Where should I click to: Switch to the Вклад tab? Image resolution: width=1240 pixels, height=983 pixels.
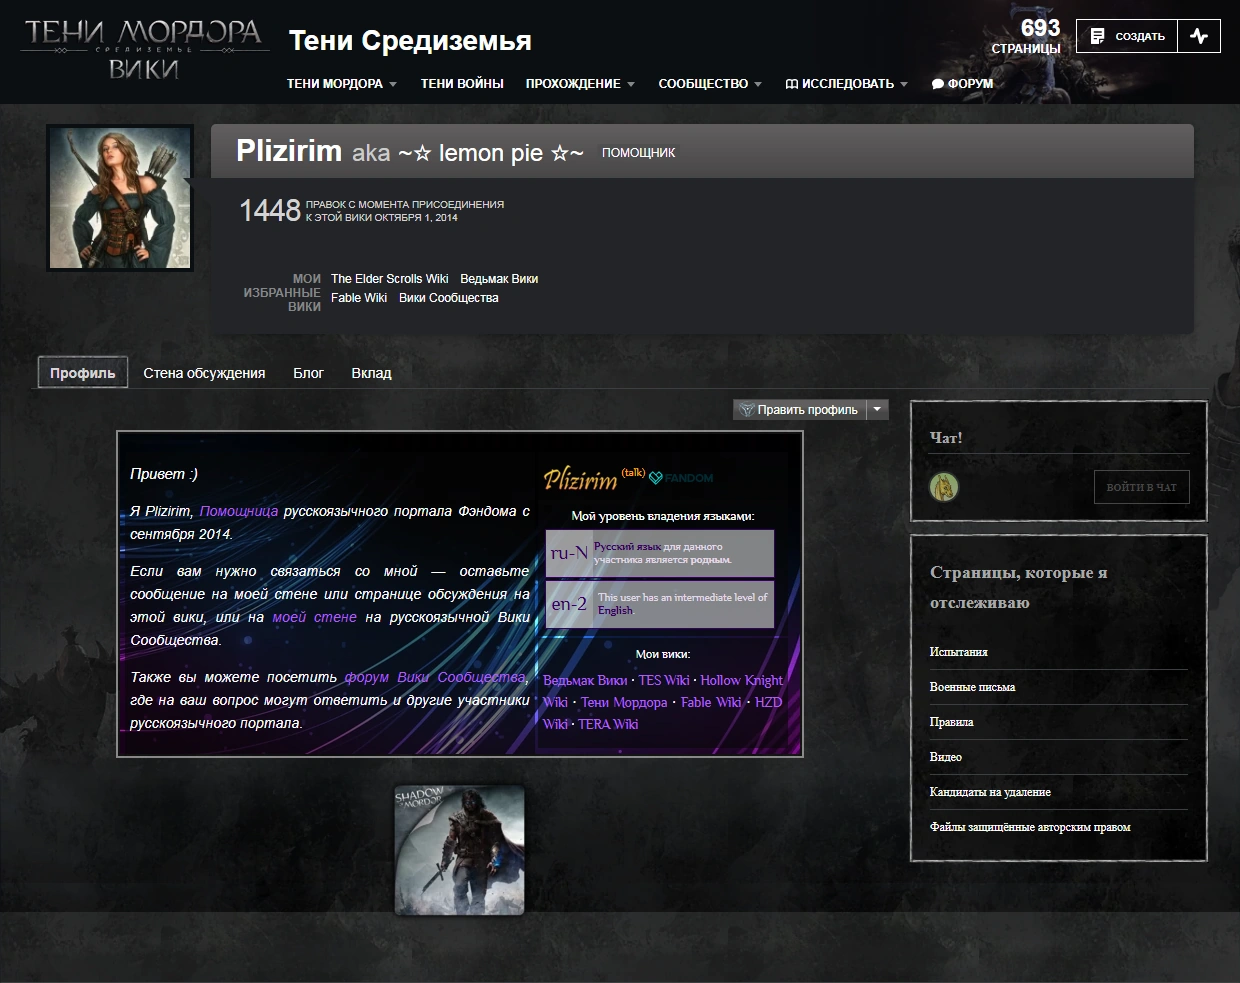pos(371,373)
